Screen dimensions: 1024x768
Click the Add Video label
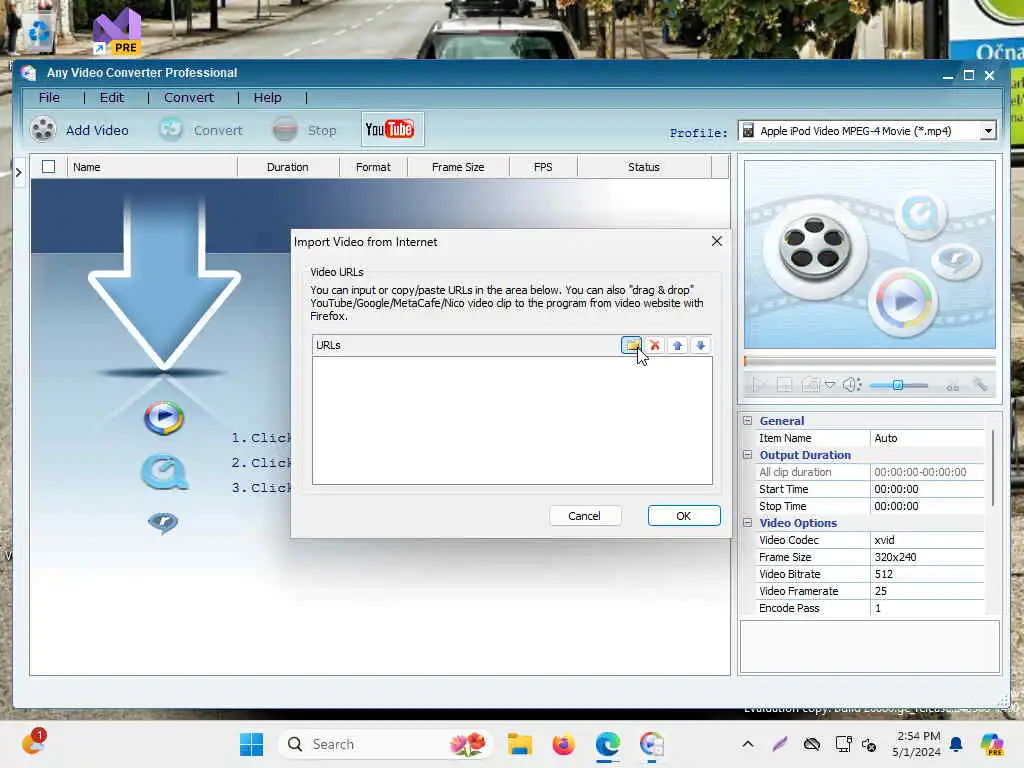click(x=97, y=130)
